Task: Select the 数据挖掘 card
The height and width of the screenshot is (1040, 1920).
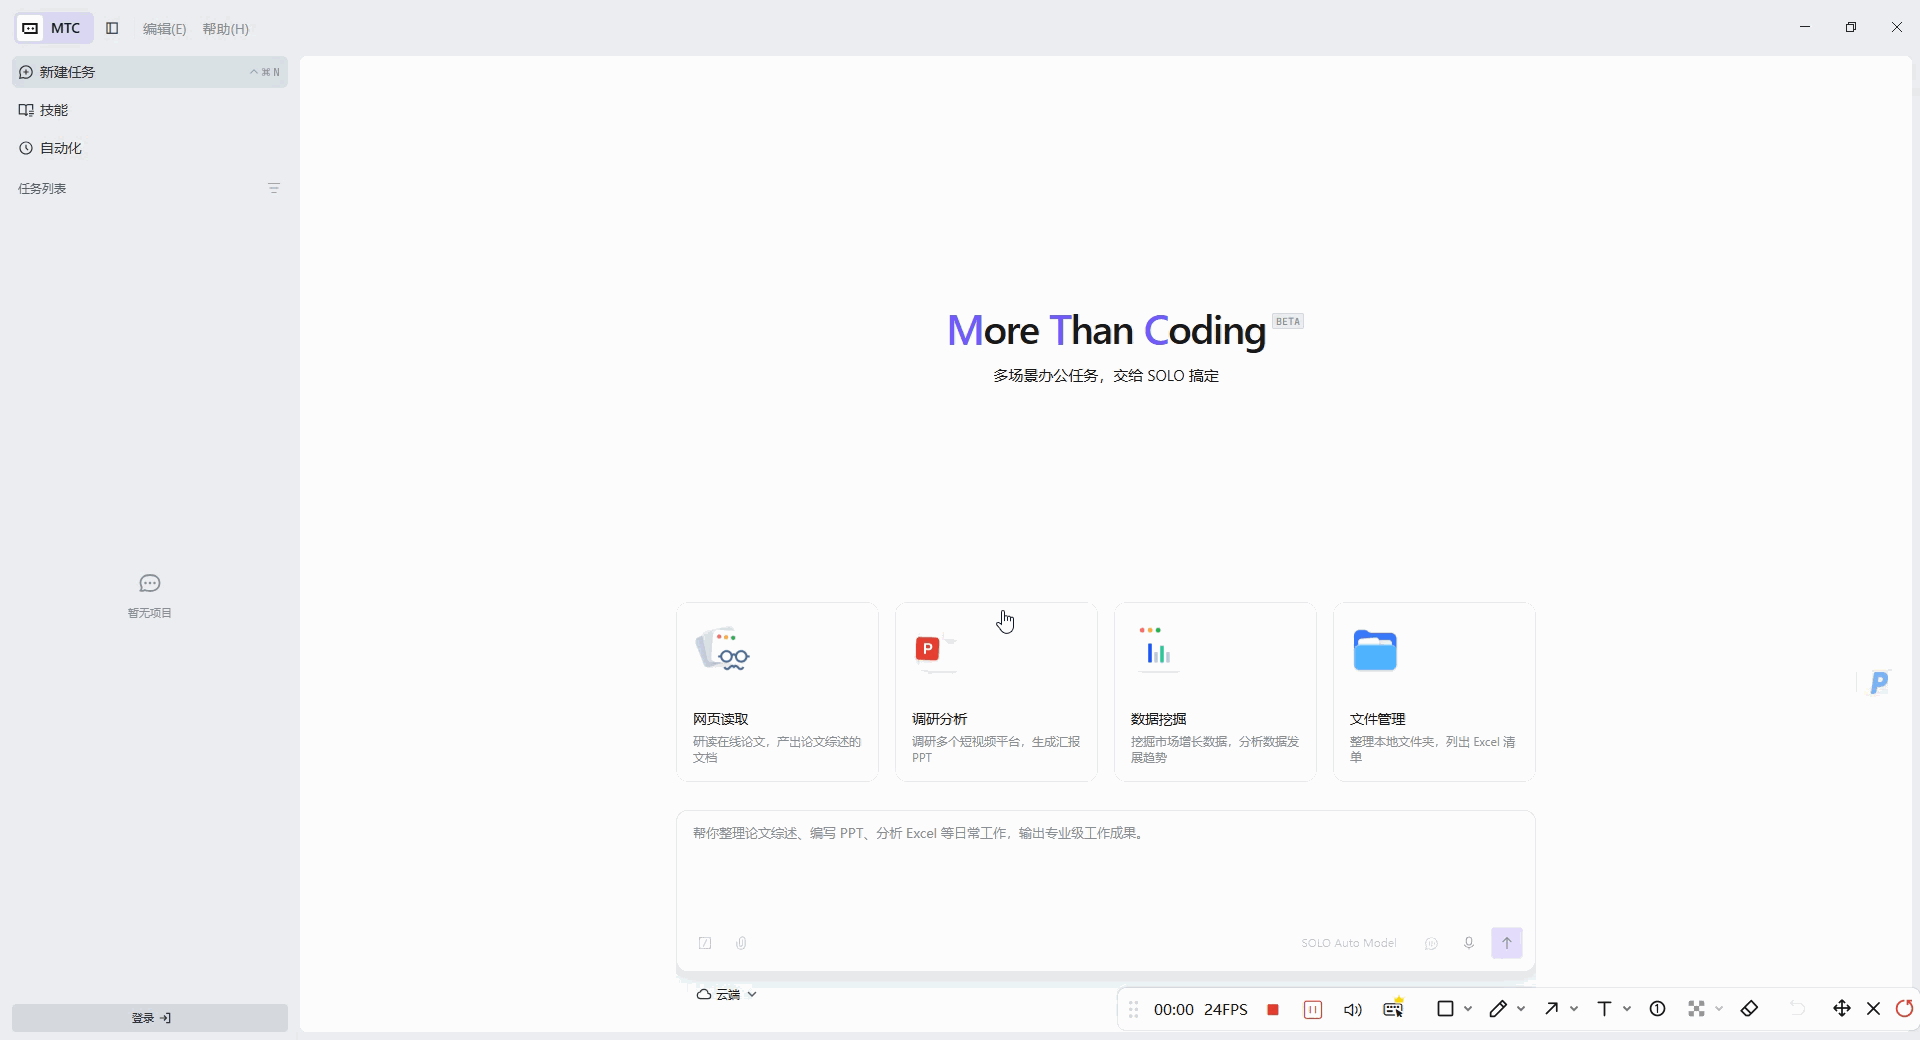Action: click(1215, 692)
